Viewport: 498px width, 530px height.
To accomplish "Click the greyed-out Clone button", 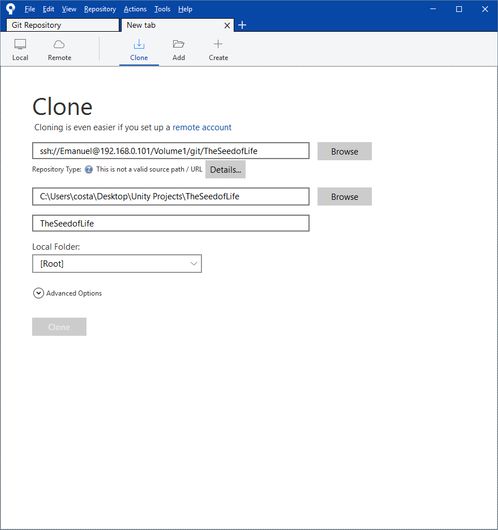I will click(x=59, y=327).
